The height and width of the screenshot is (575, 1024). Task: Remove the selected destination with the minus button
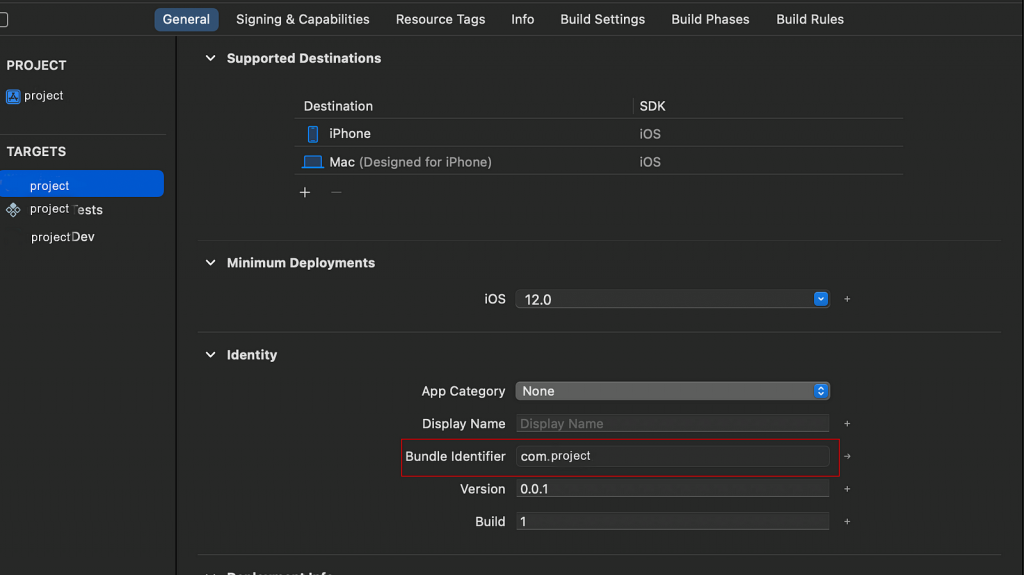click(x=336, y=192)
